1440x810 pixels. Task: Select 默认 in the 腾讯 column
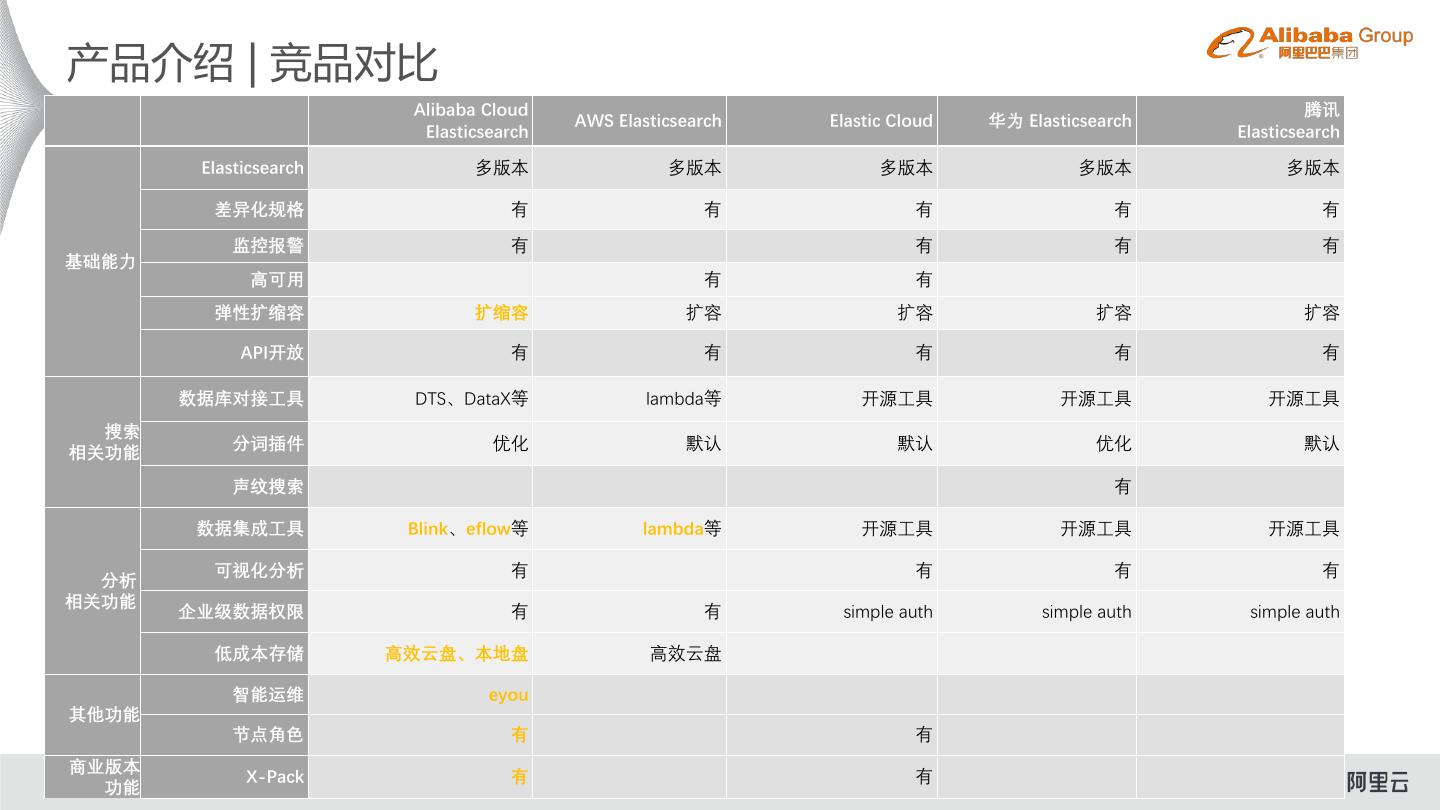point(1322,443)
